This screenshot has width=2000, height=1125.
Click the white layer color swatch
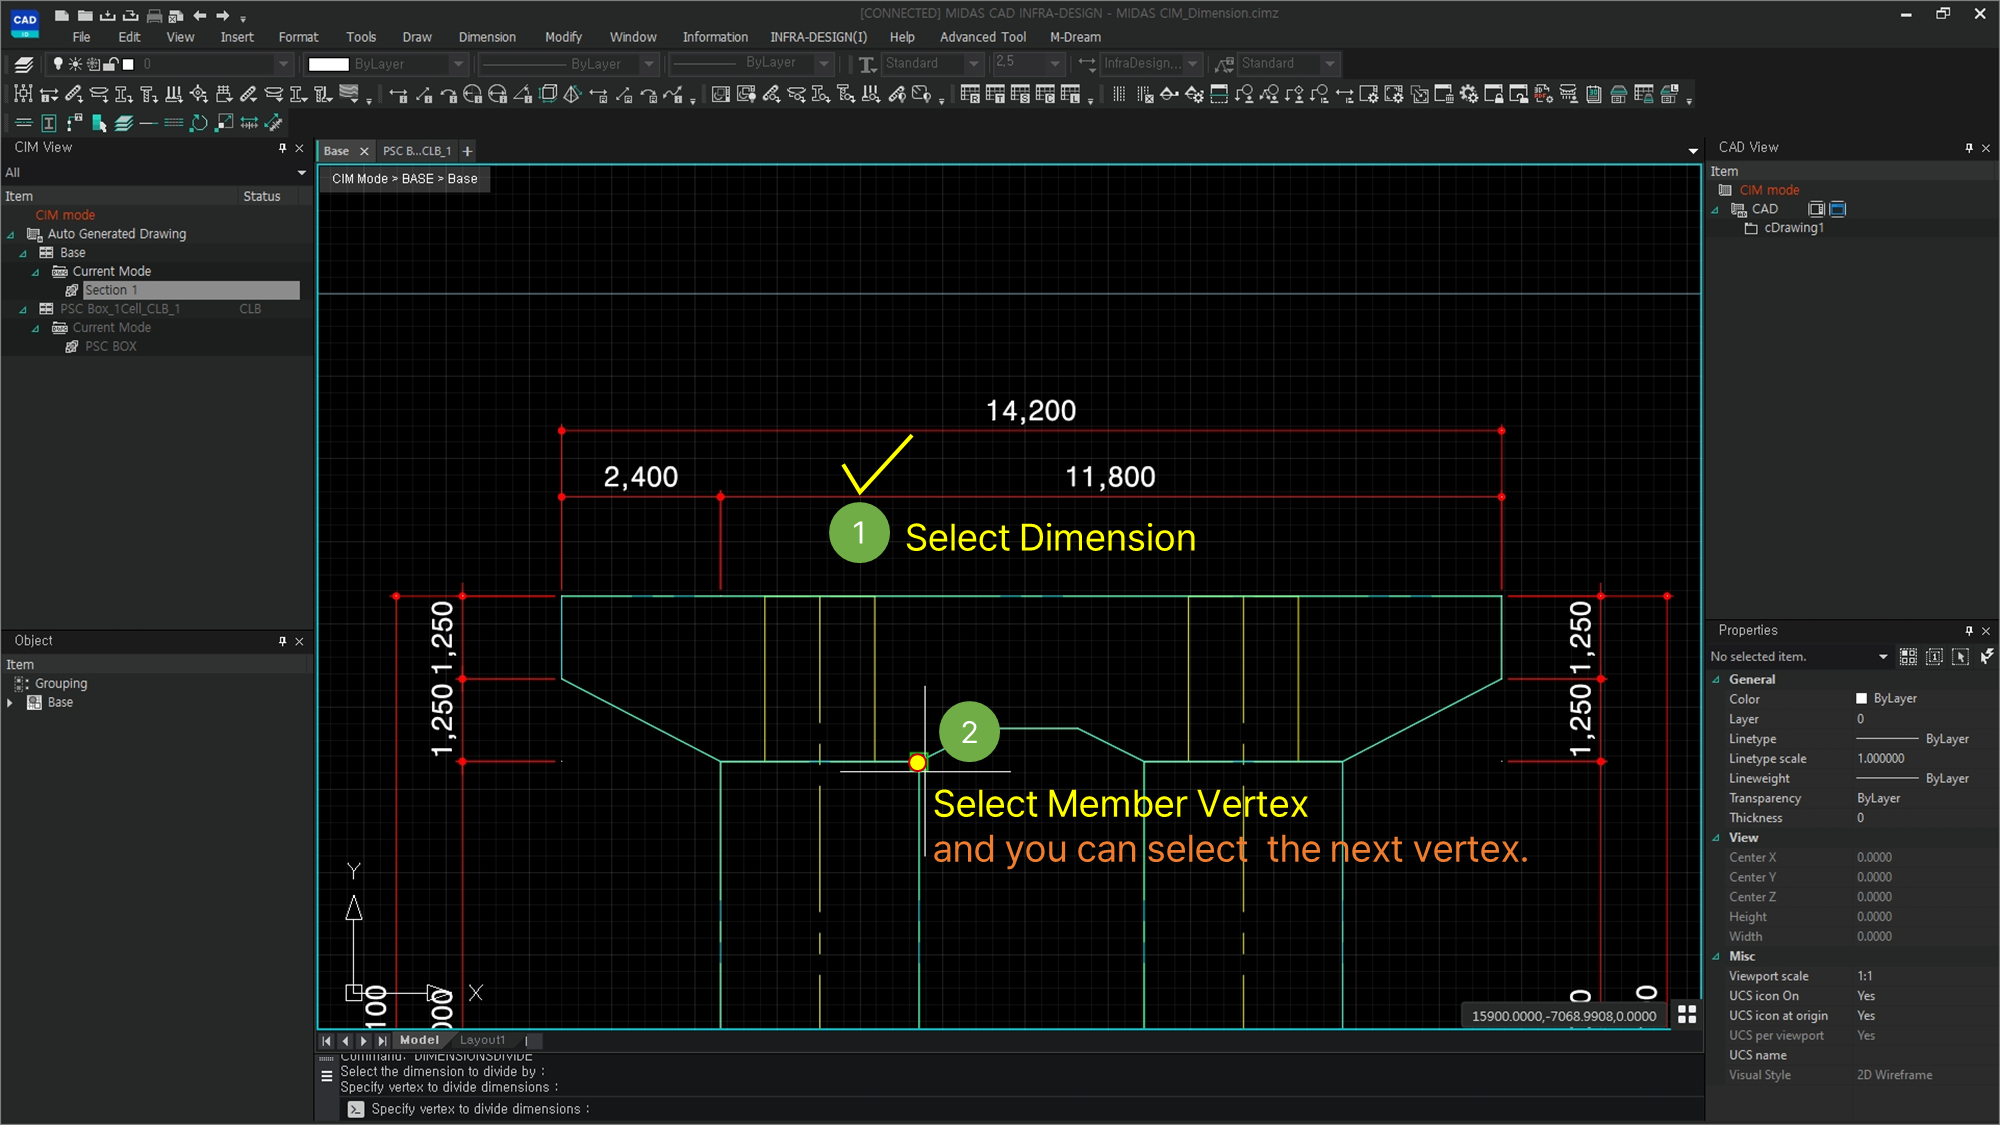click(128, 64)
